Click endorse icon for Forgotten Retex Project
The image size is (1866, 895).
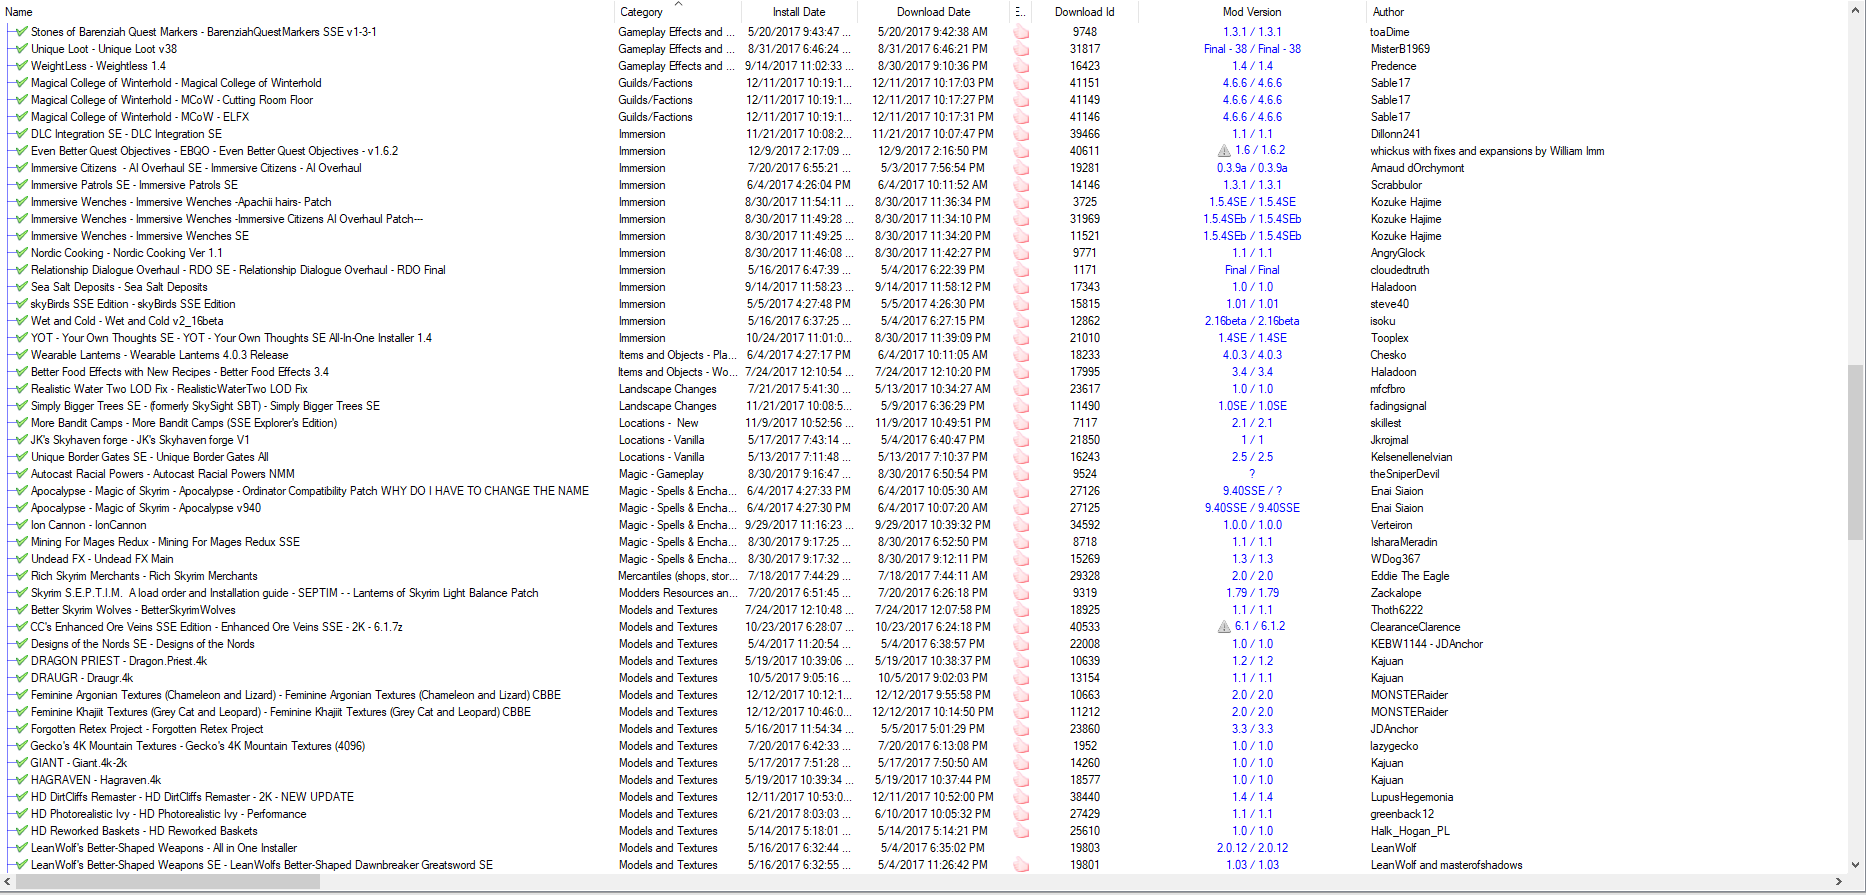click(1021, 729)
